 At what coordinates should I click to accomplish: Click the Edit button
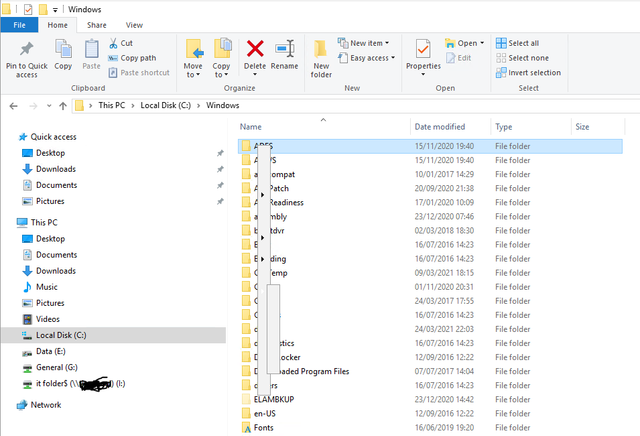[x=459, y=58]
